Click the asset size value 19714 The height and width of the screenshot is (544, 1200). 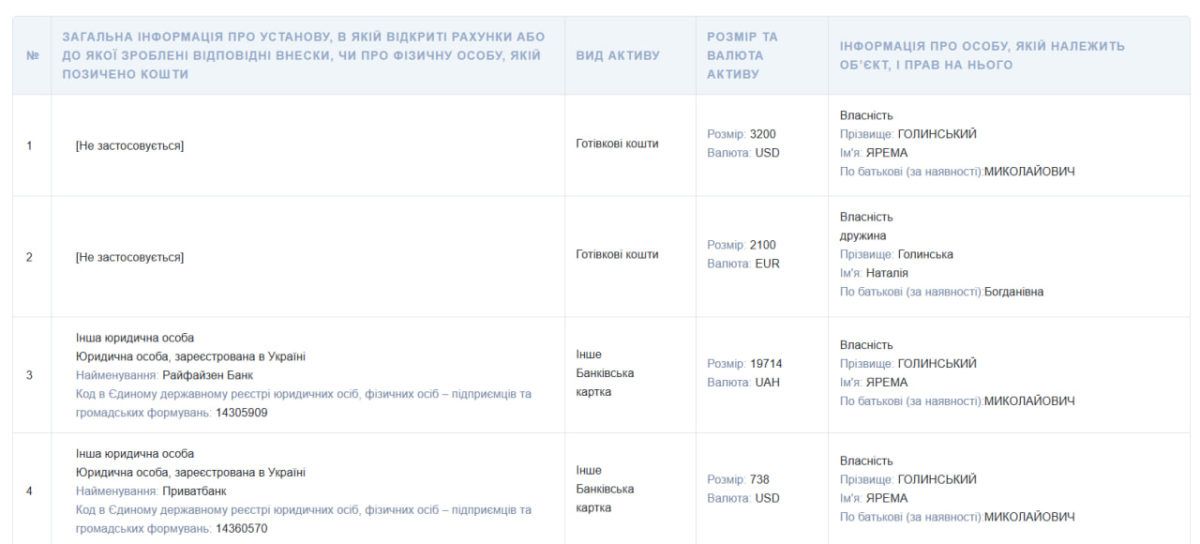[x=766, y=366]
